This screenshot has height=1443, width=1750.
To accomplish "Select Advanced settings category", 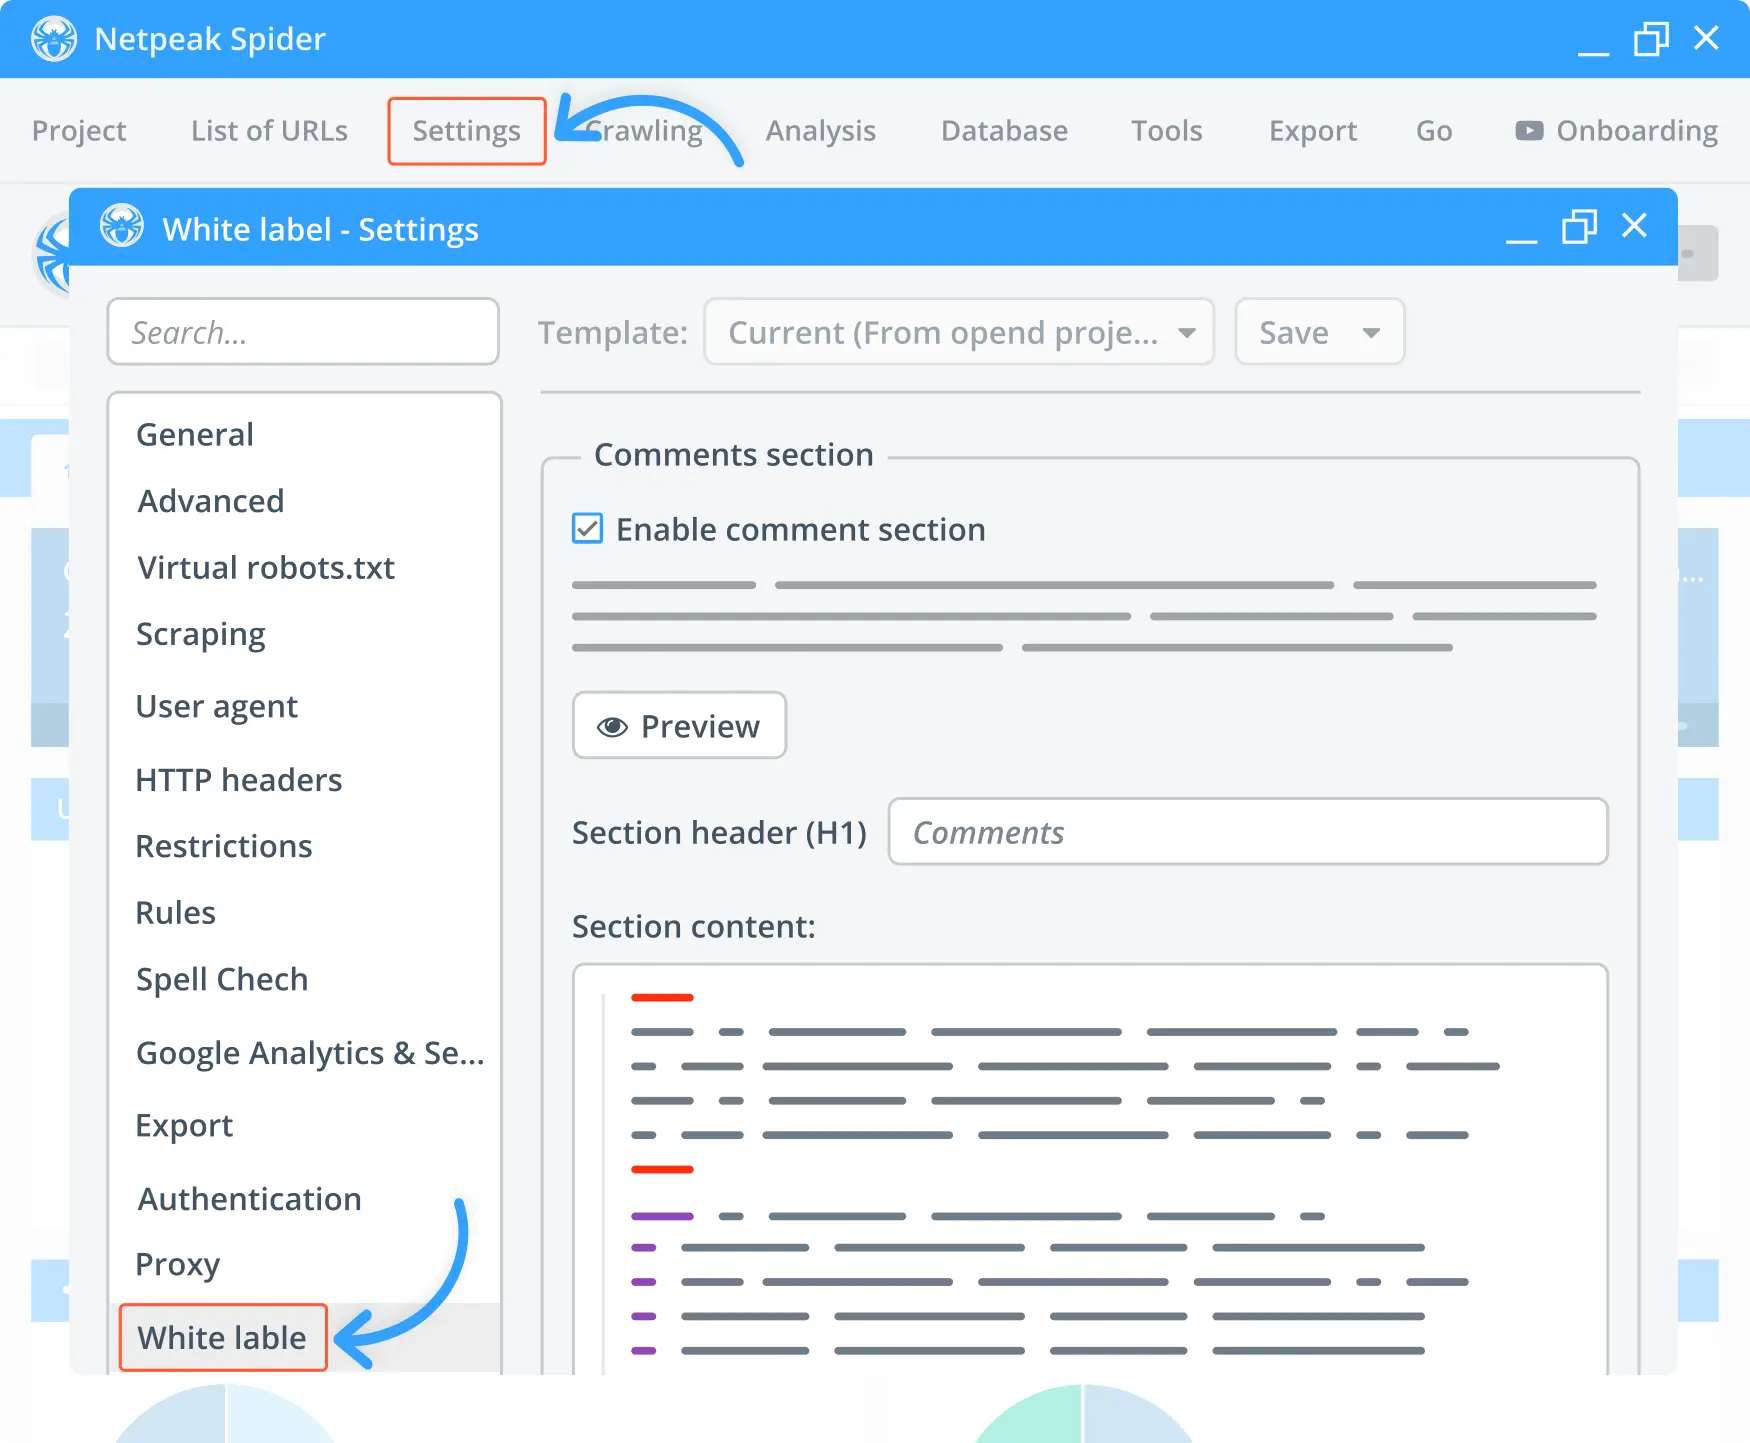I will pyautogui.click(x=211, y=501).
